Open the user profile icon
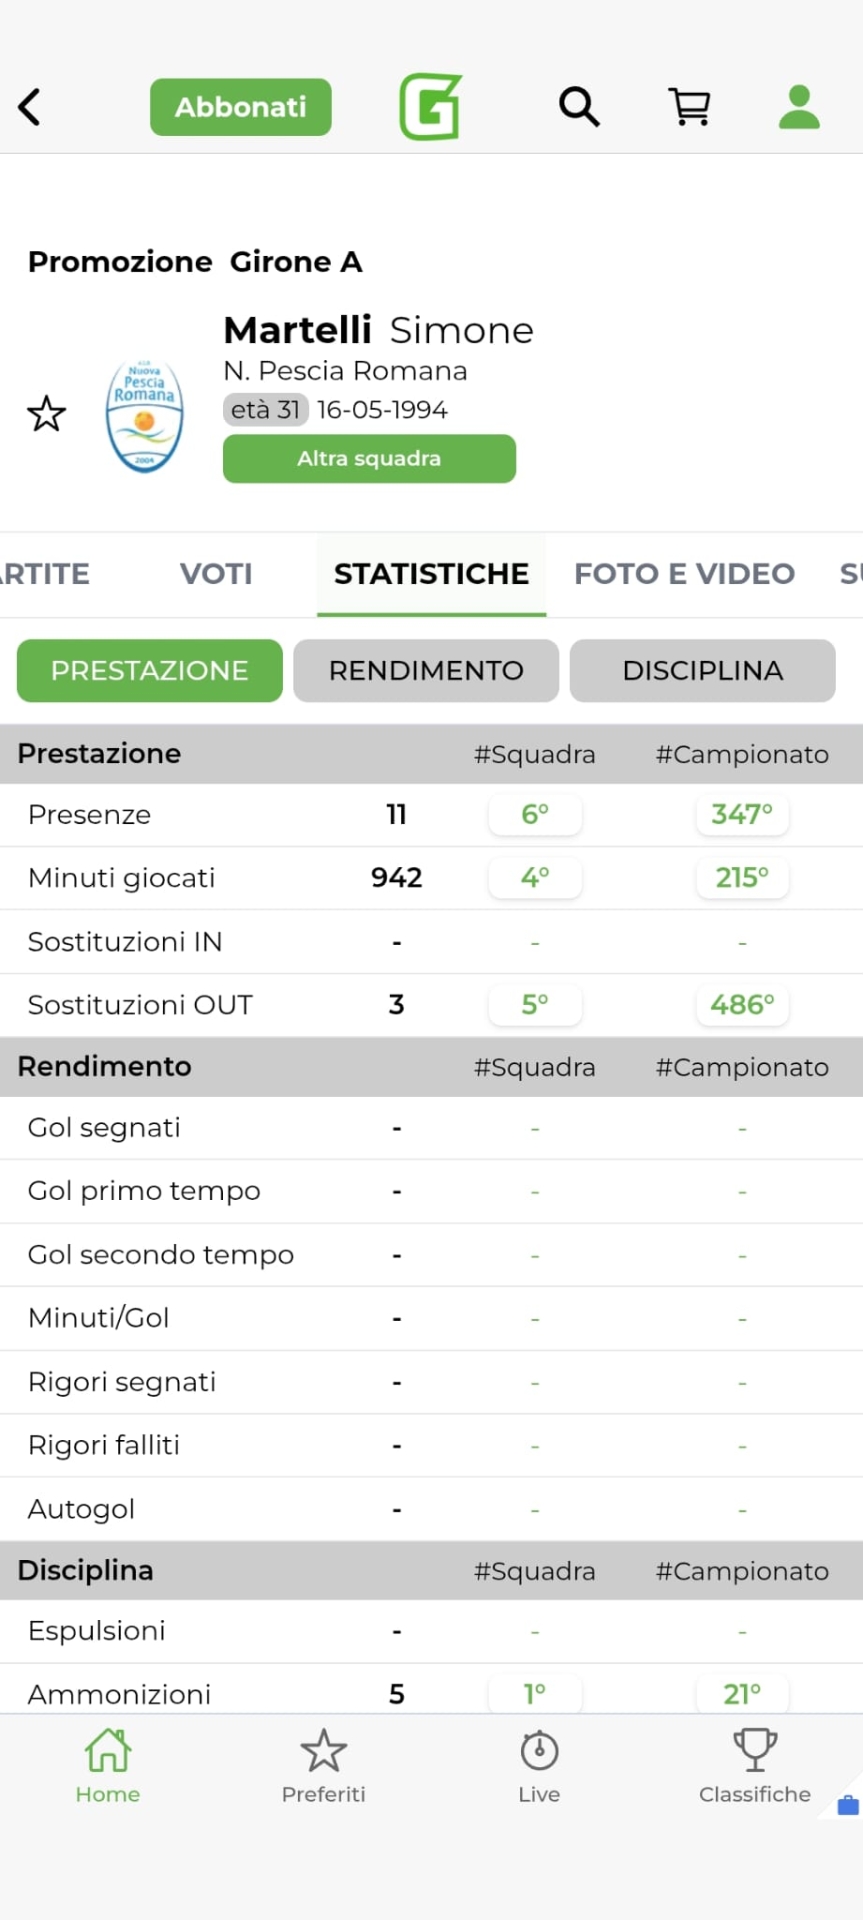The width and height of the screenshot is (863, 1920). click(799, 107)
